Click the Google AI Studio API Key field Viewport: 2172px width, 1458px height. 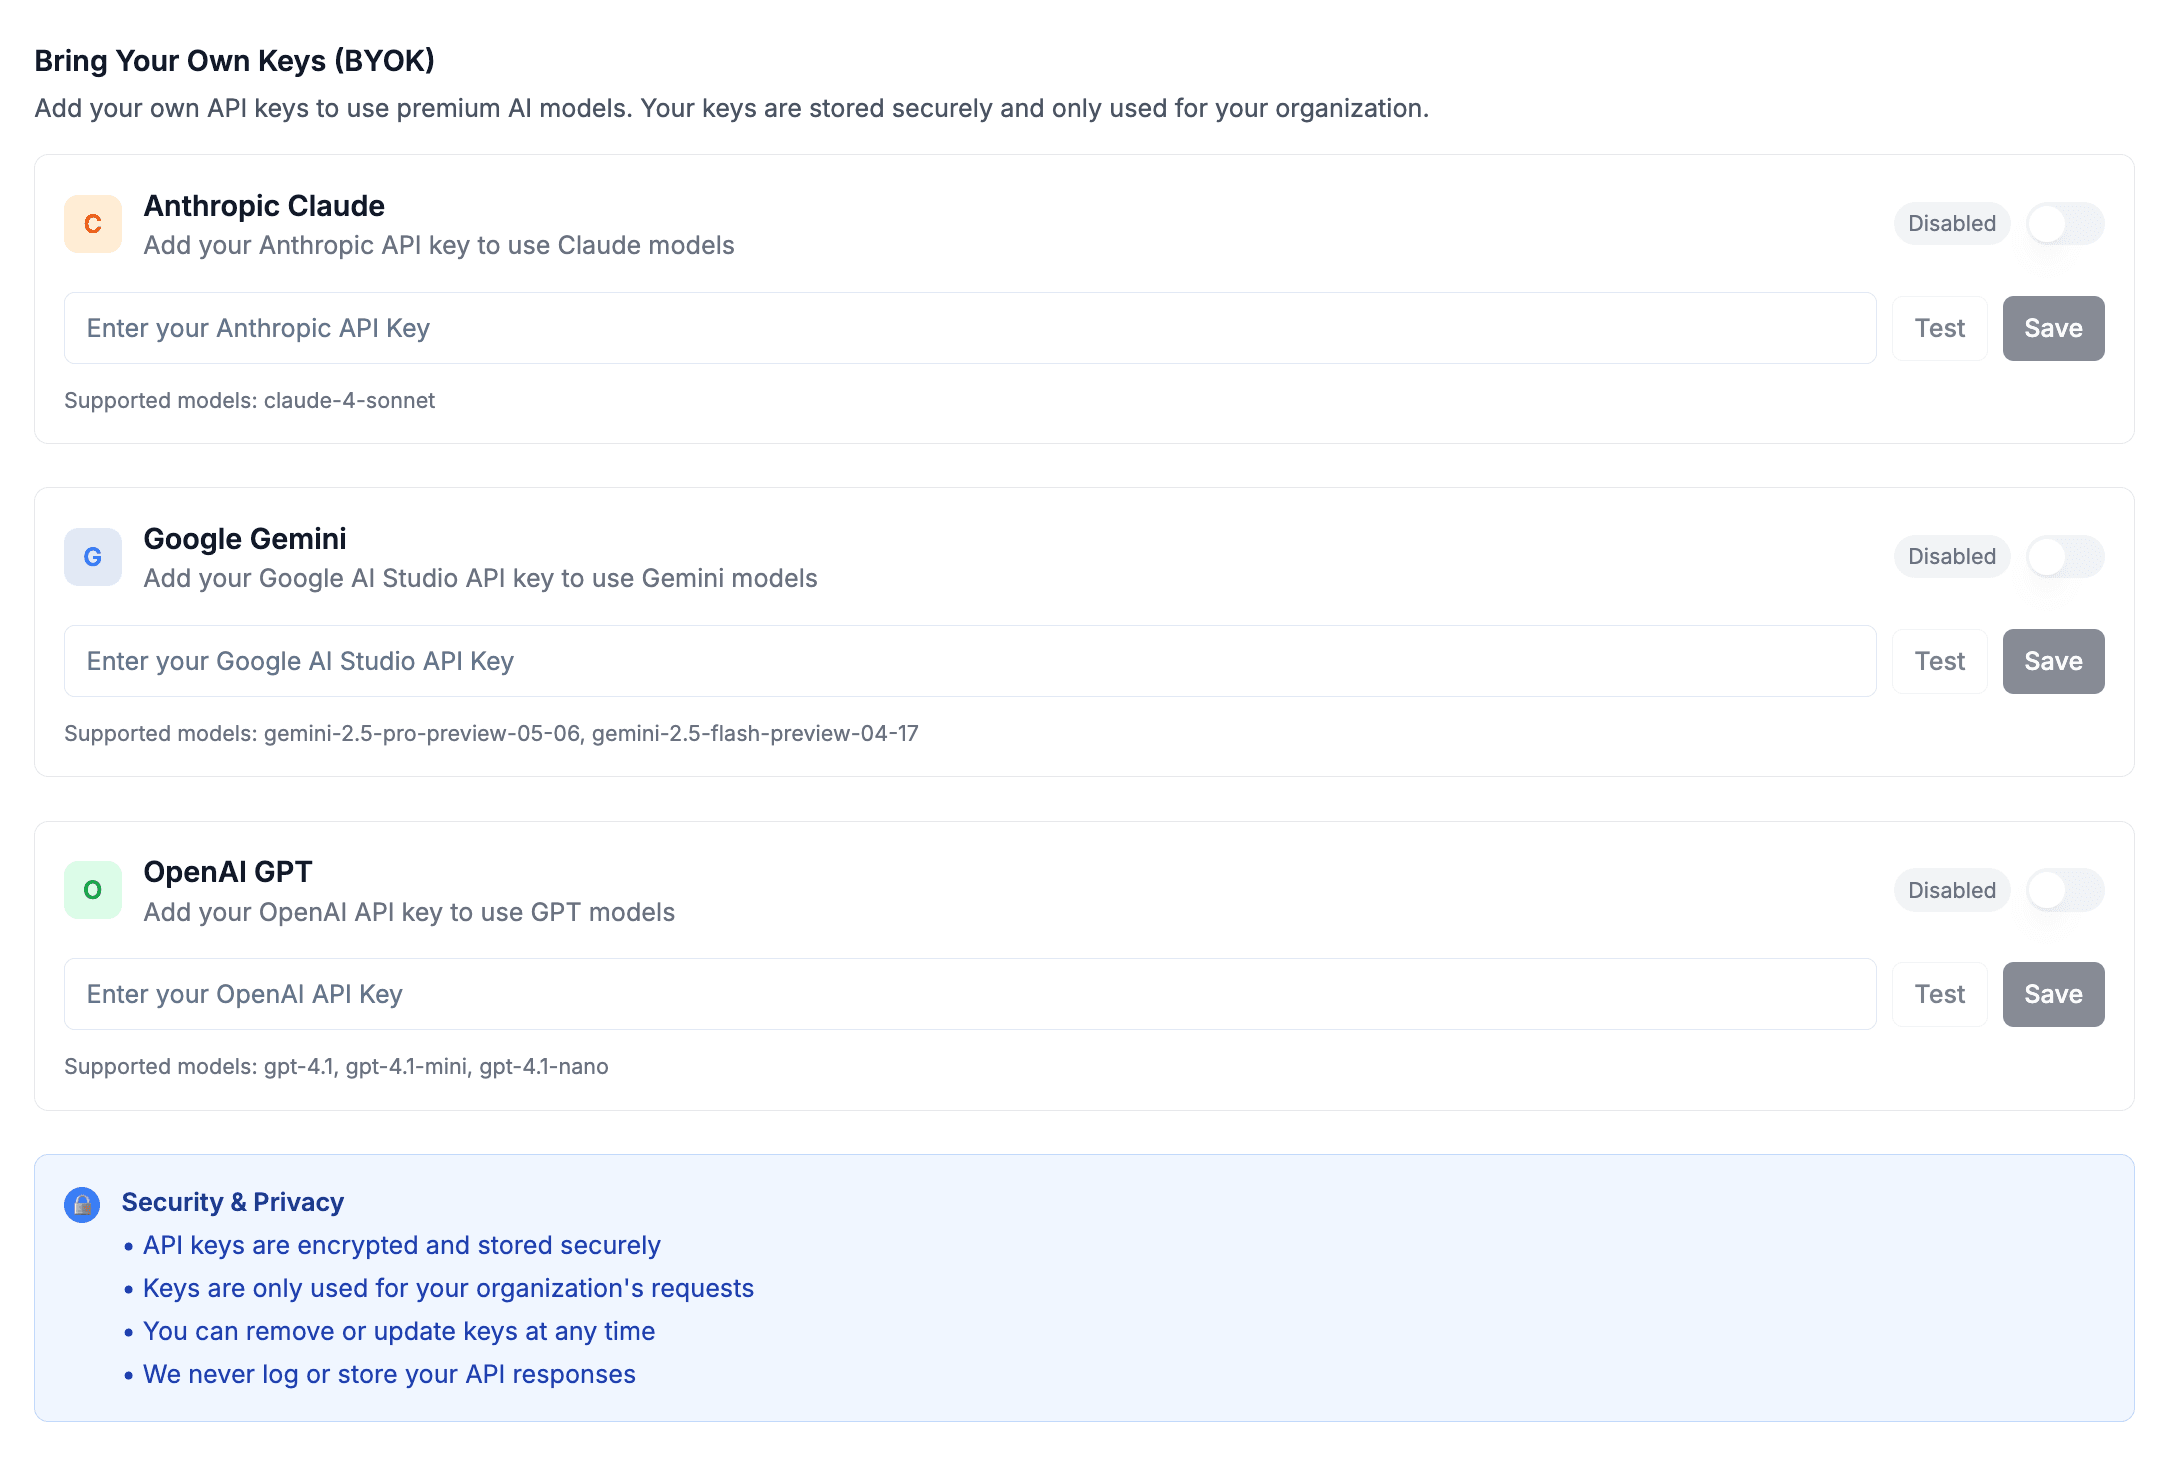tap(969, 661)
